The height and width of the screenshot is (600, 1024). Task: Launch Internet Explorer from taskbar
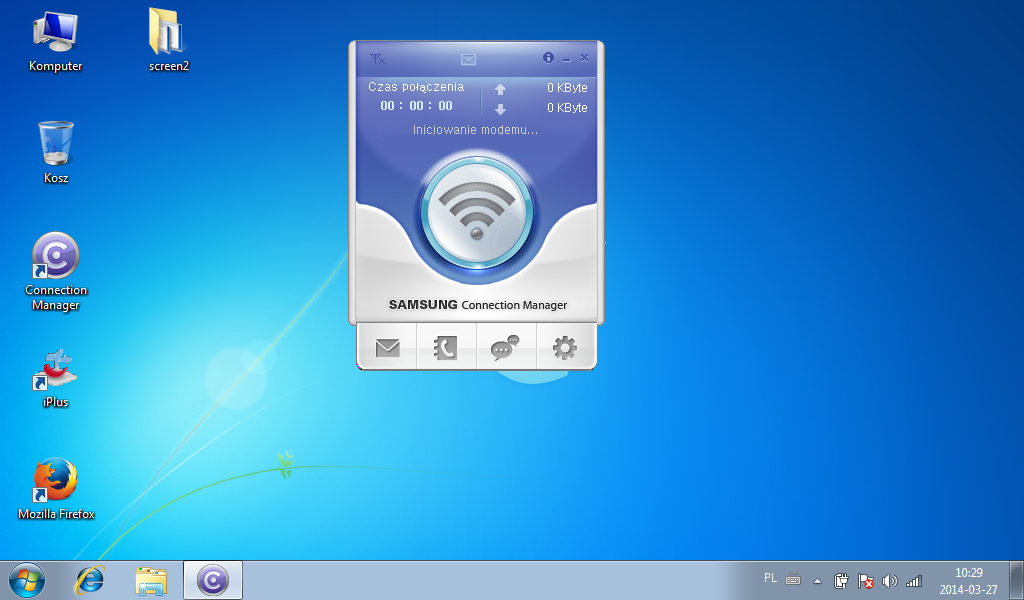click(x=89, y=580)
